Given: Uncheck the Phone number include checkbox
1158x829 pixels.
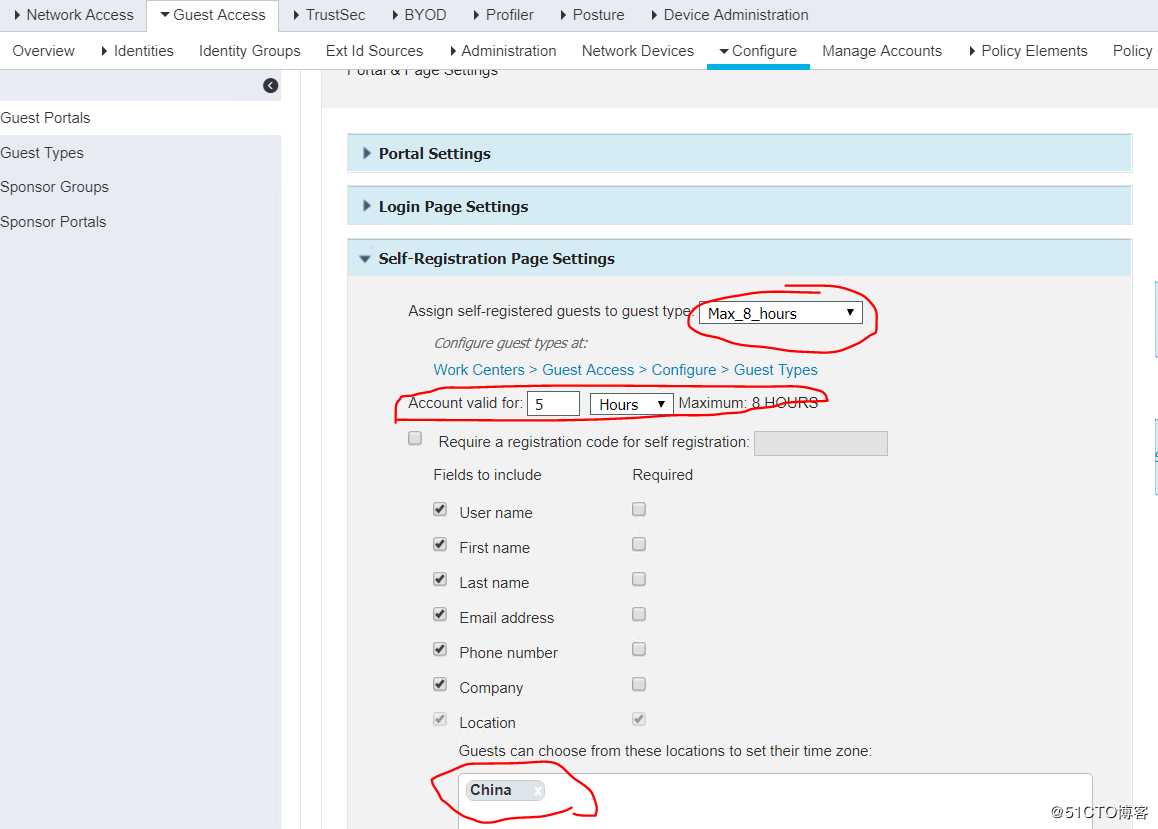Looking at the screenshot, I should pyautogui.click(x=440, y=649).
